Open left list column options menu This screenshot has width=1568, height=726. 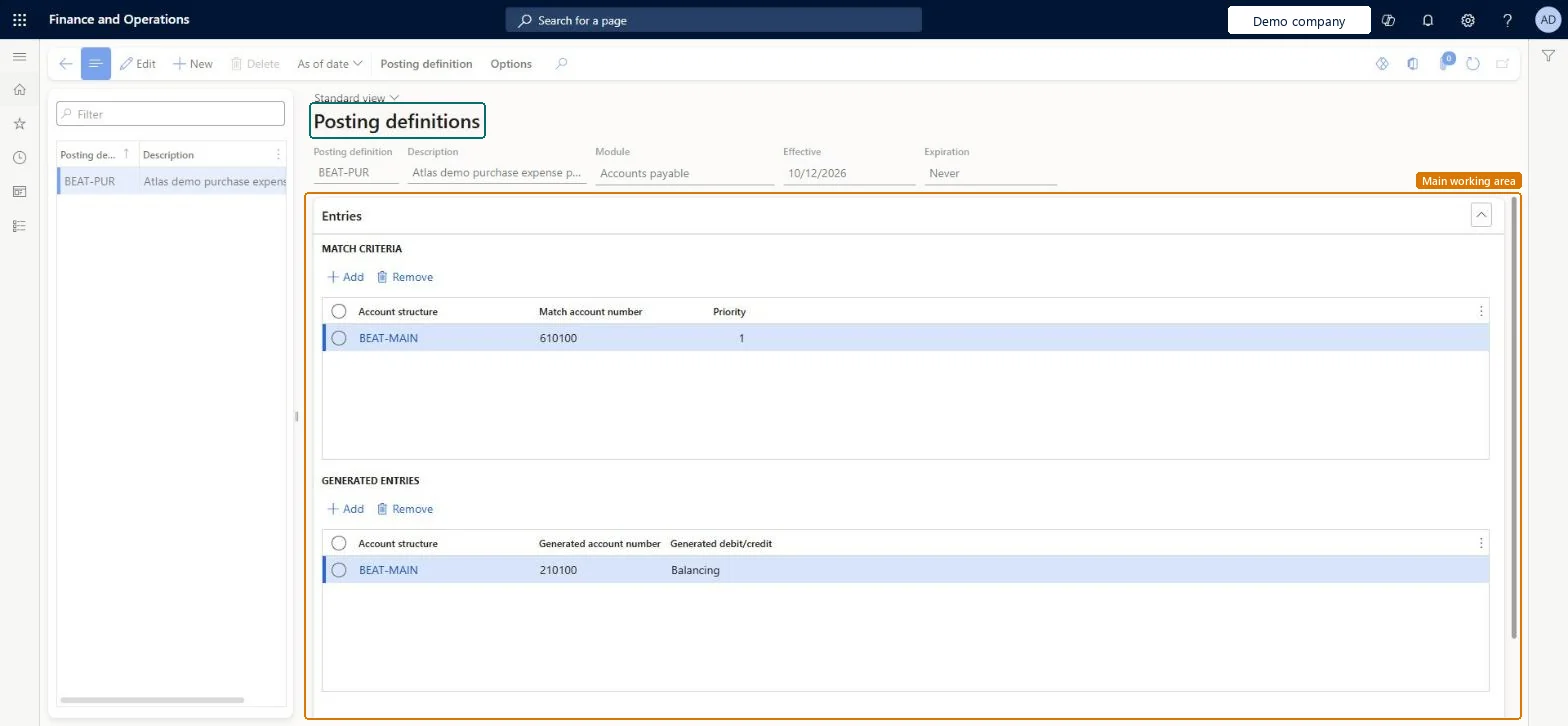click(278, 155)
